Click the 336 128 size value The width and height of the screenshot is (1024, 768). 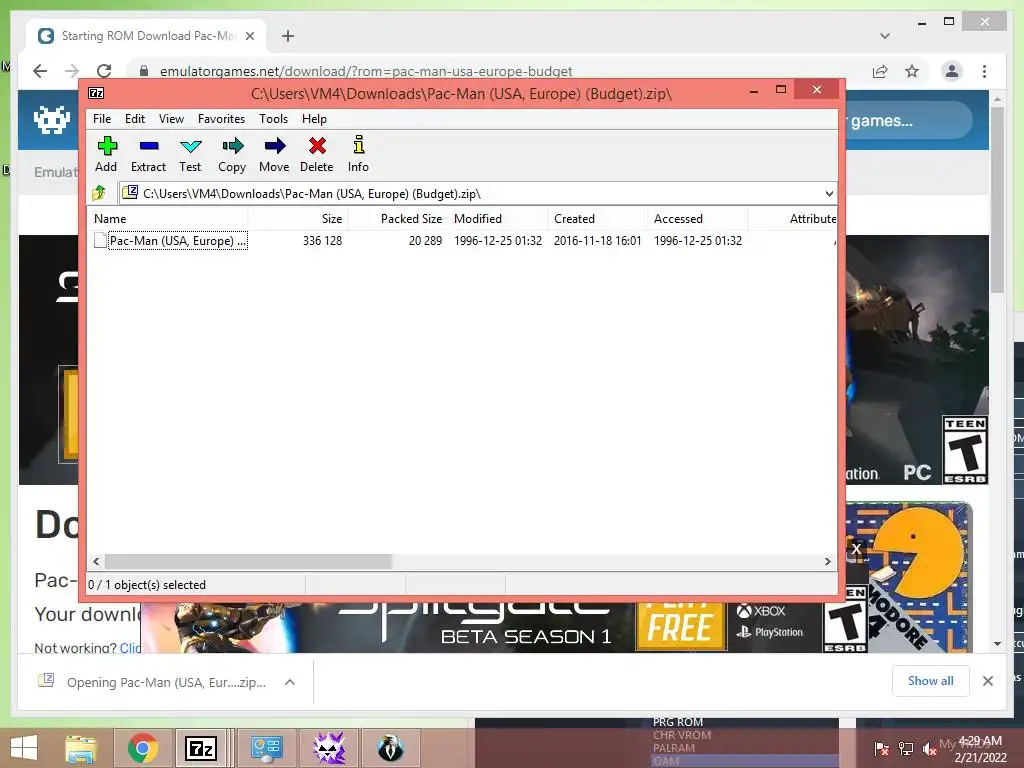323,240
